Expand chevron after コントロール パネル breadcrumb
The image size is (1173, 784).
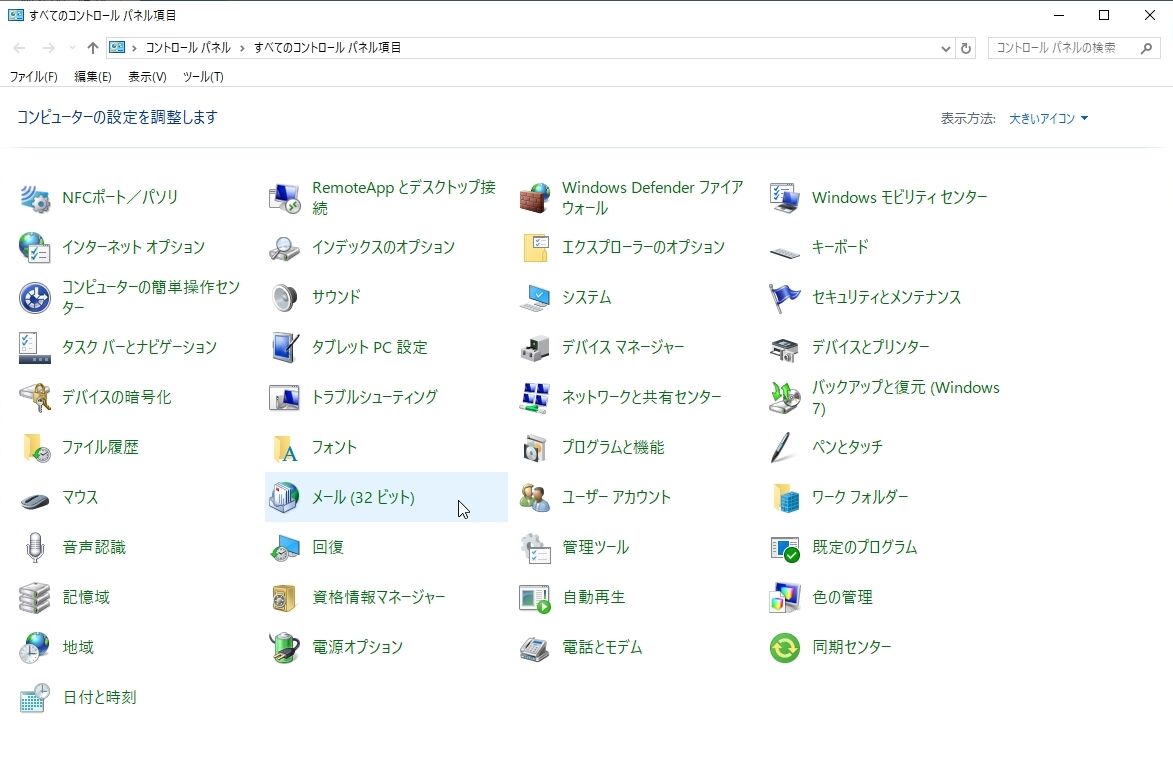click(x=242, y=48)
